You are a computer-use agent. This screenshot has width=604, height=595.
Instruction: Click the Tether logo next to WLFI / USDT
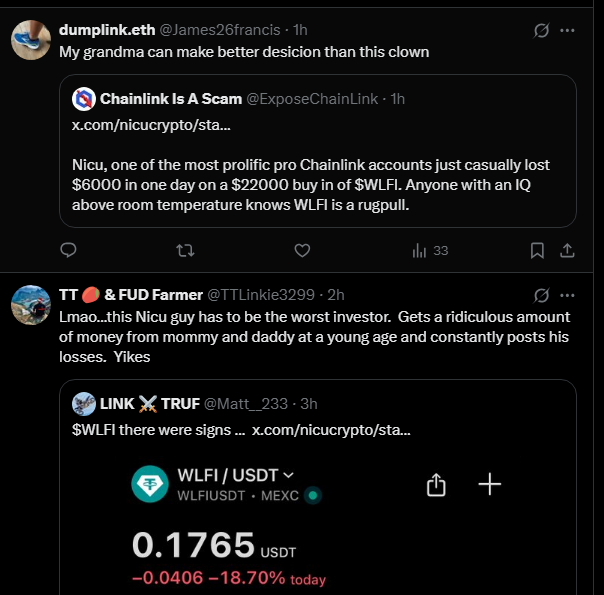click(x=149, y=485)
